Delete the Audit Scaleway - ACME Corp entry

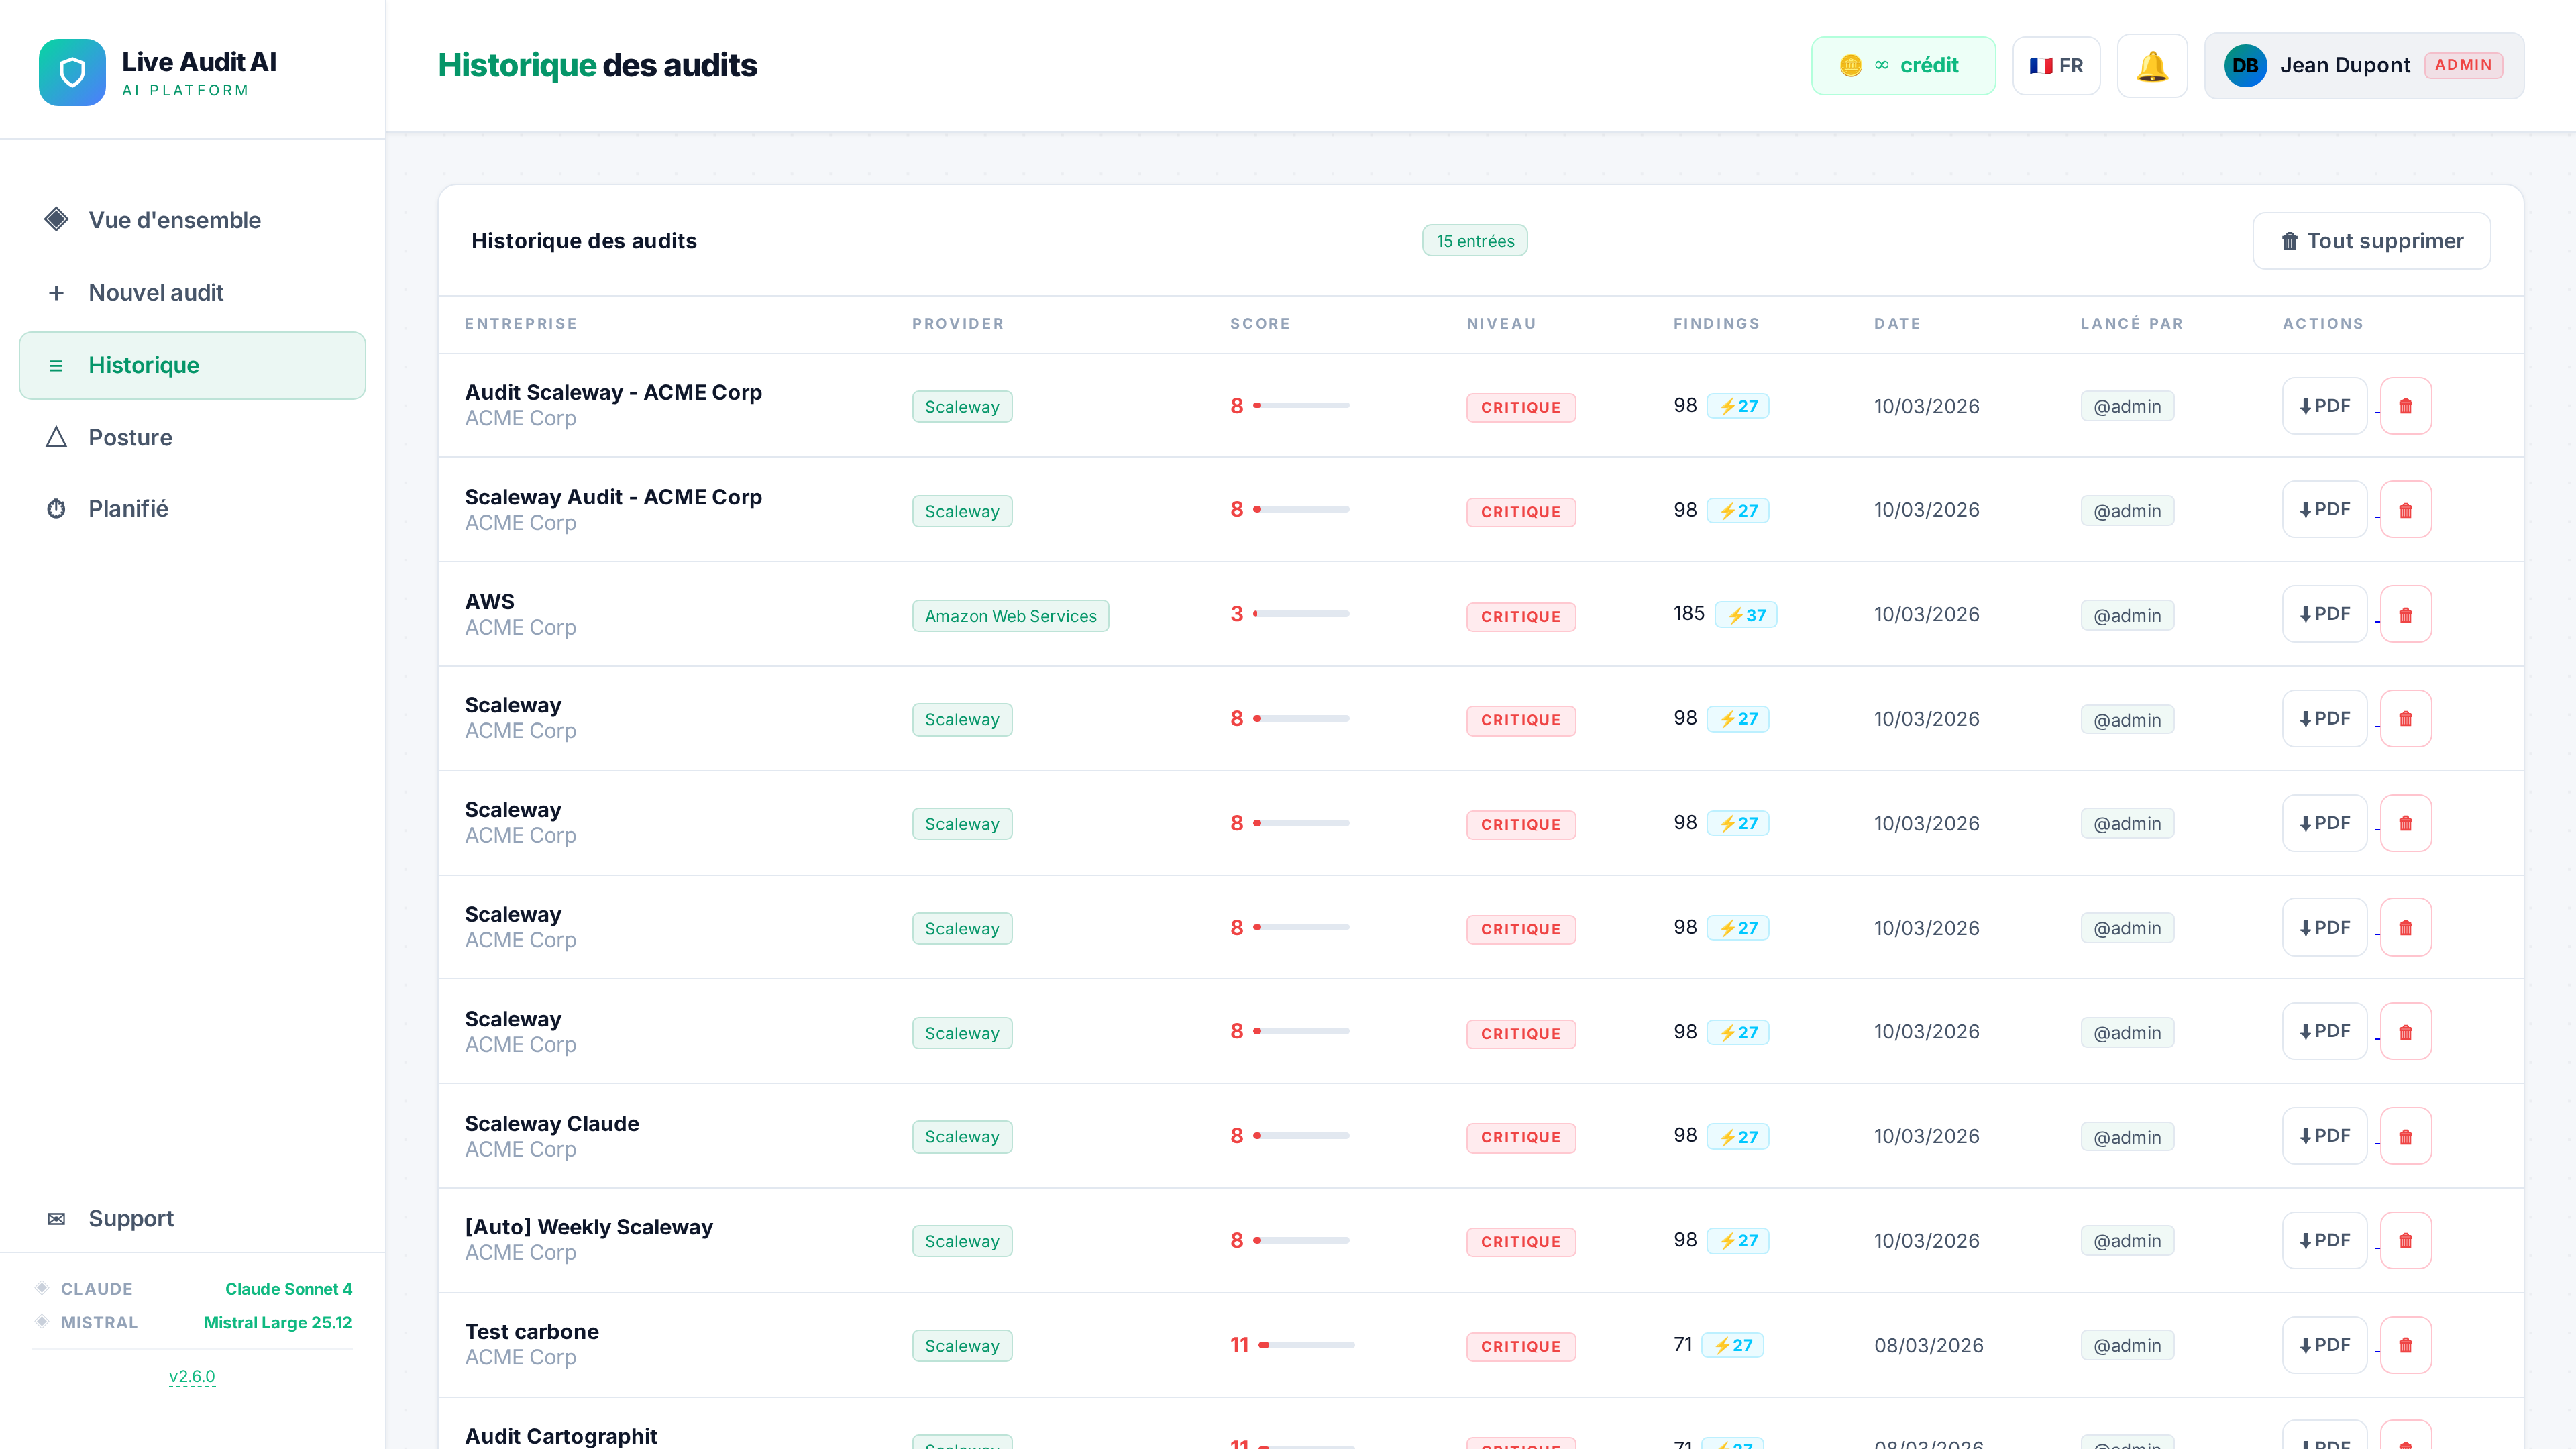(x=2405, y=406)
